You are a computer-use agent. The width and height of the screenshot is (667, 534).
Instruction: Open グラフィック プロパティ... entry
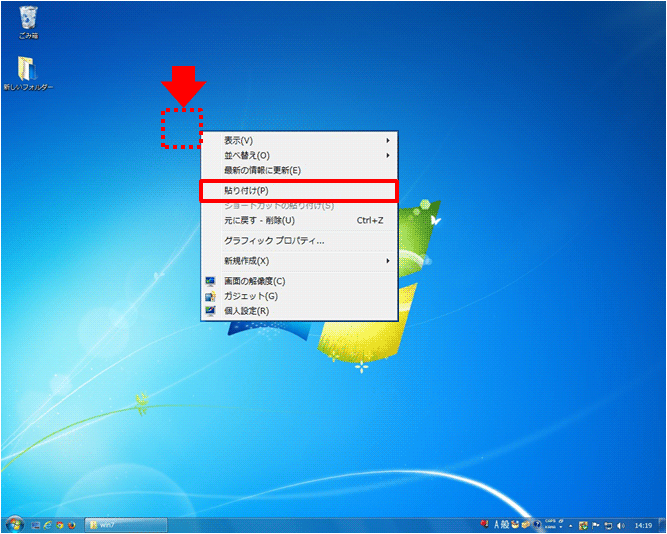[x=299, y=241]
